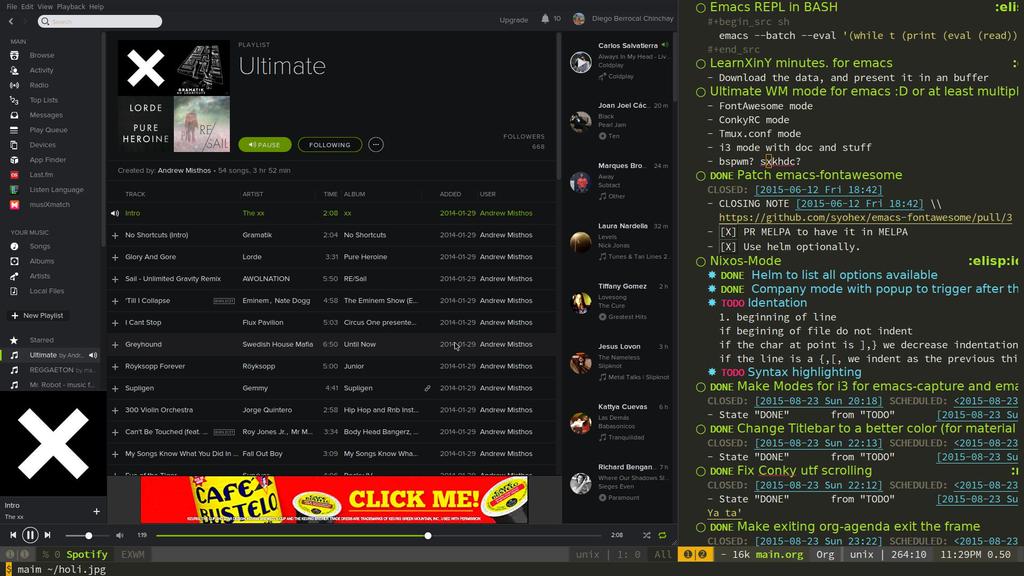The height and width of the screenshot is (576, 1024).
Task: Go back with the navigation arrow
Action: pyautogui.click(x=11, y=22)
